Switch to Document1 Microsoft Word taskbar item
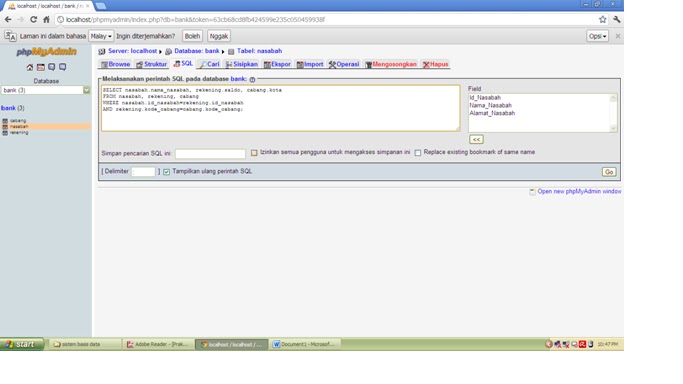This screenshot has width=683, height=384. pos(304,344)
